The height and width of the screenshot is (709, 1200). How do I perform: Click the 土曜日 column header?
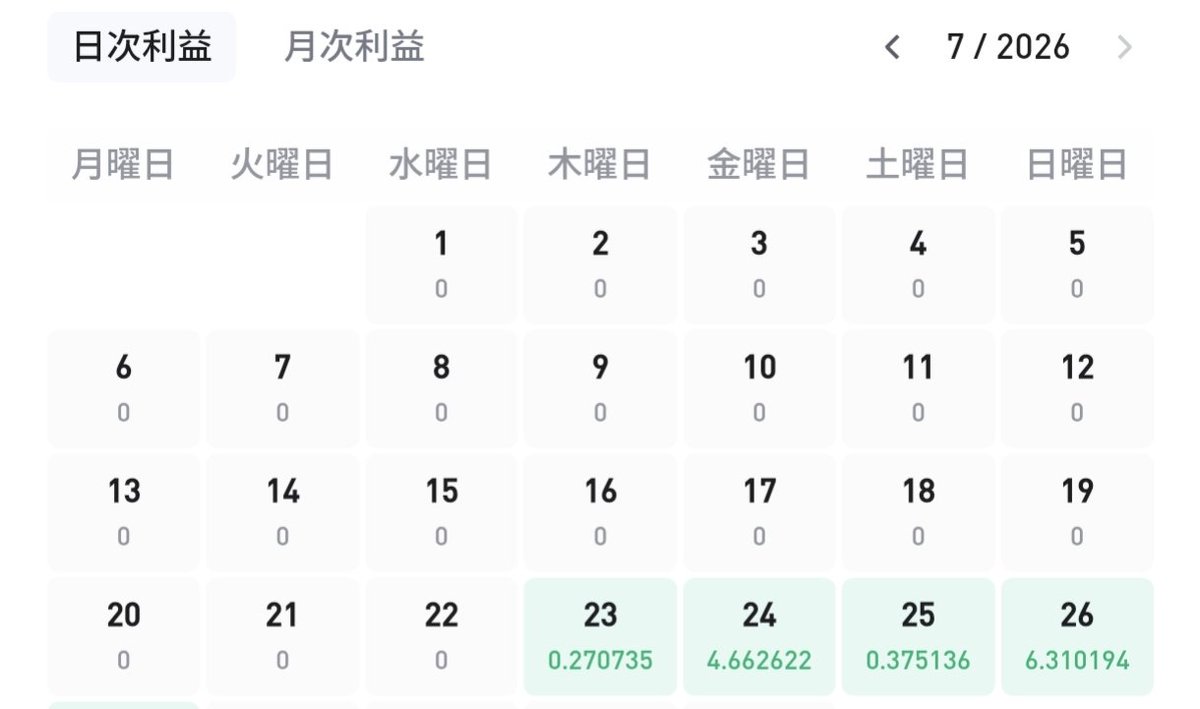(x=918, y=164)
